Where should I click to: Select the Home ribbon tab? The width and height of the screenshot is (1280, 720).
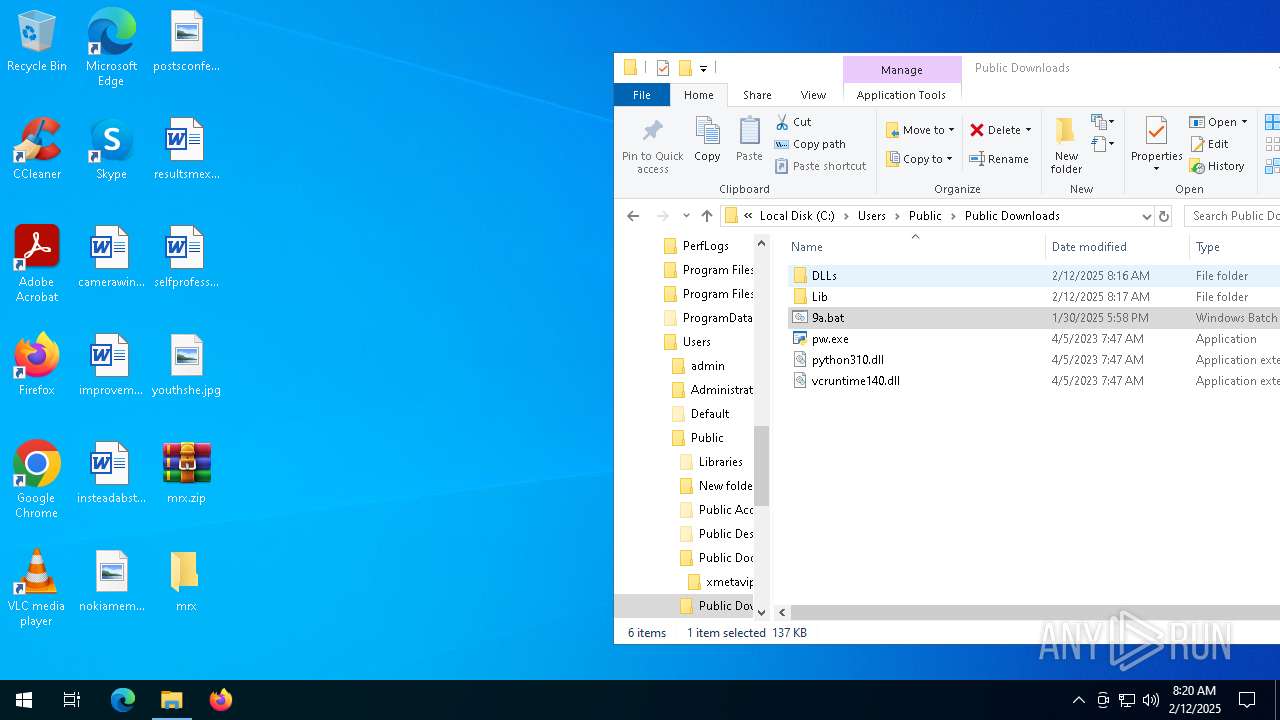pyautogui.click(x=698, y=95)
